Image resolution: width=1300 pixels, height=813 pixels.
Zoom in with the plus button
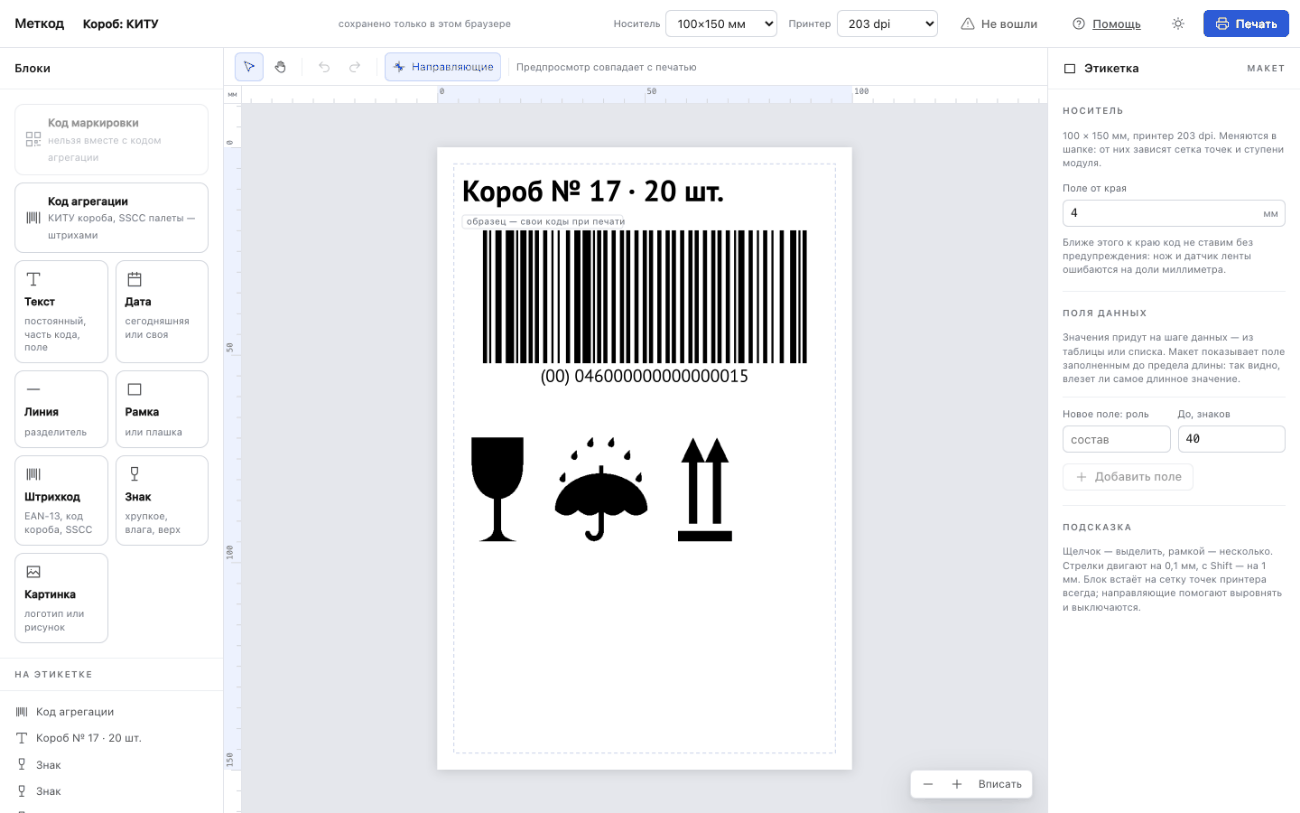[957, 784]
